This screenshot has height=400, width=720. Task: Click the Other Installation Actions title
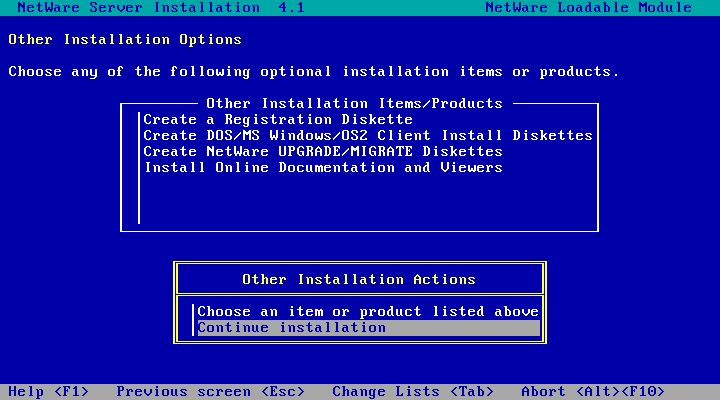pyautogui.click(x=359, y=280)
